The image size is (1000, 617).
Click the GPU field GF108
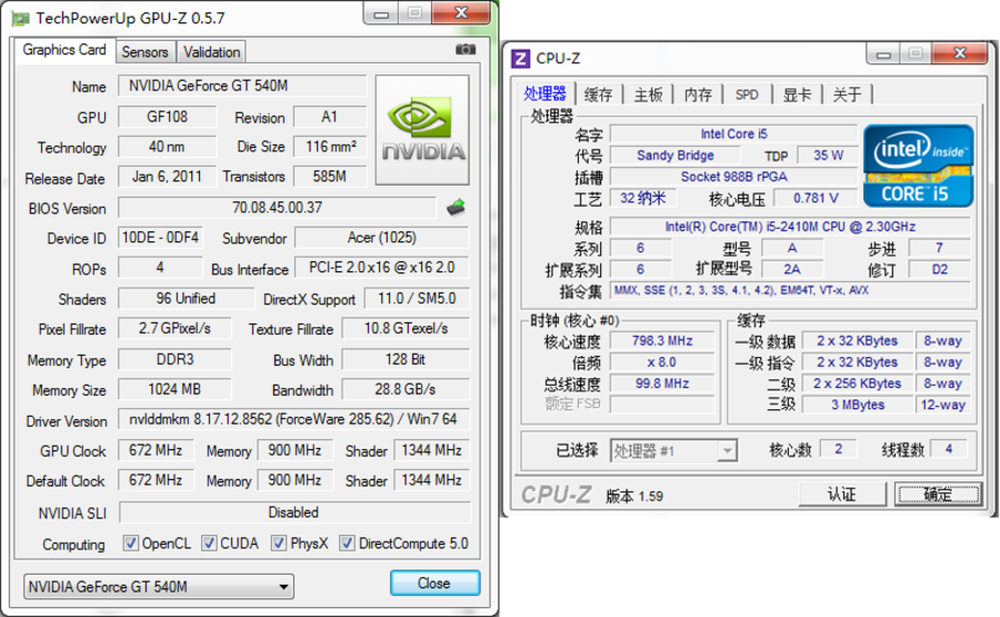[x=167, y=117]
